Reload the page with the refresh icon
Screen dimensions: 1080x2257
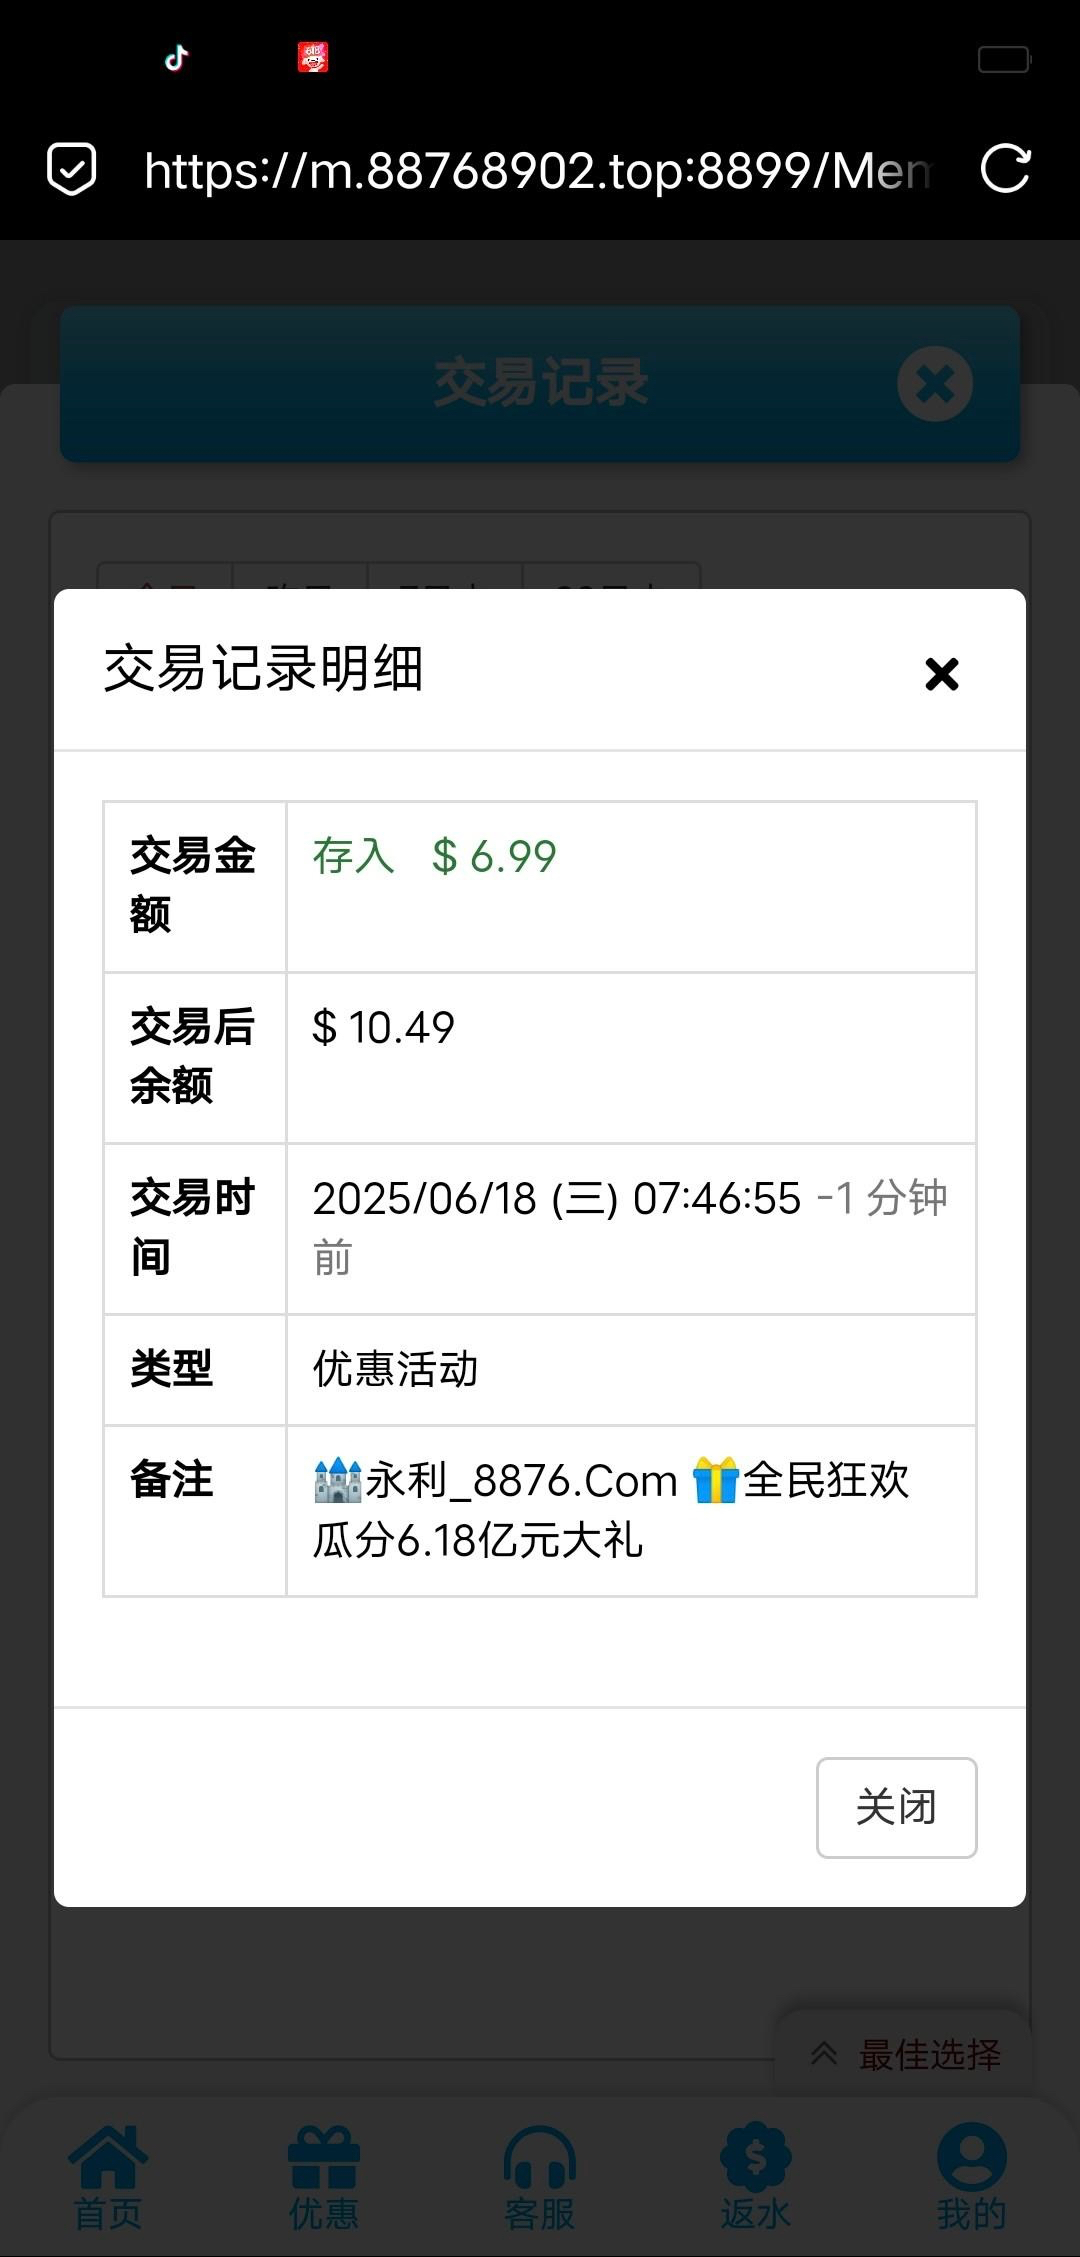click(x=1005, y=169)
